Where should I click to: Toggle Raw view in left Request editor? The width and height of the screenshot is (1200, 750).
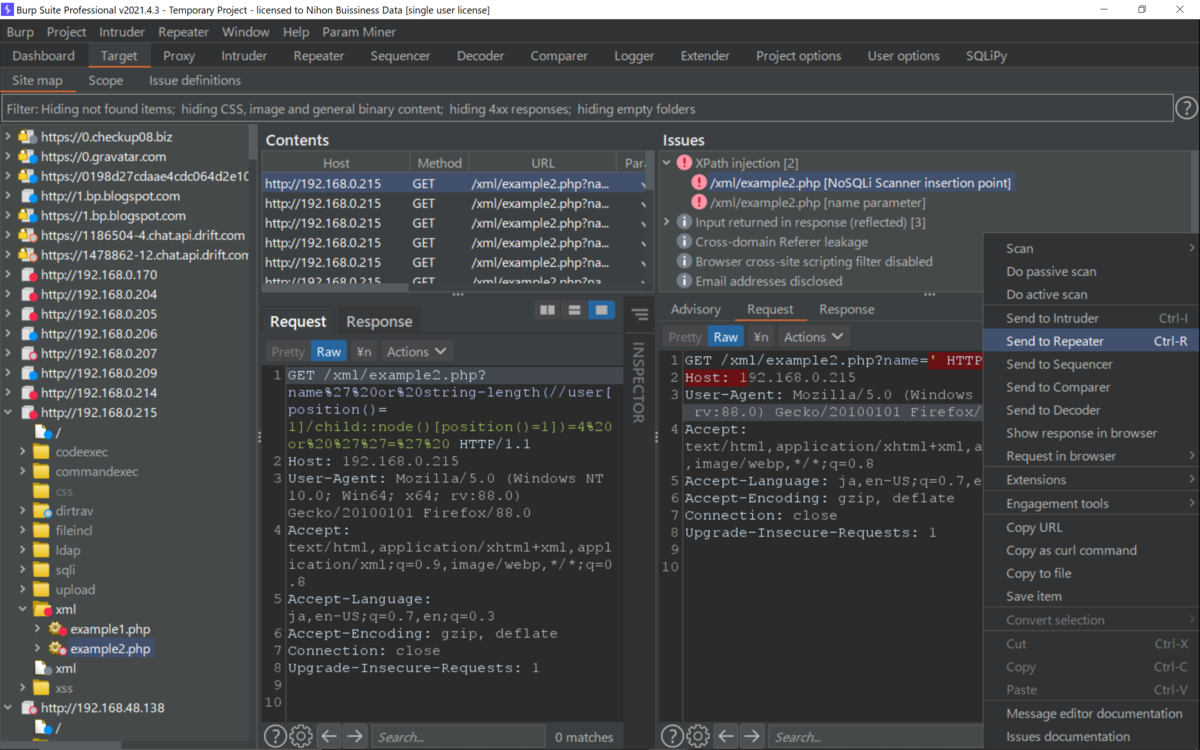(328, 351)
